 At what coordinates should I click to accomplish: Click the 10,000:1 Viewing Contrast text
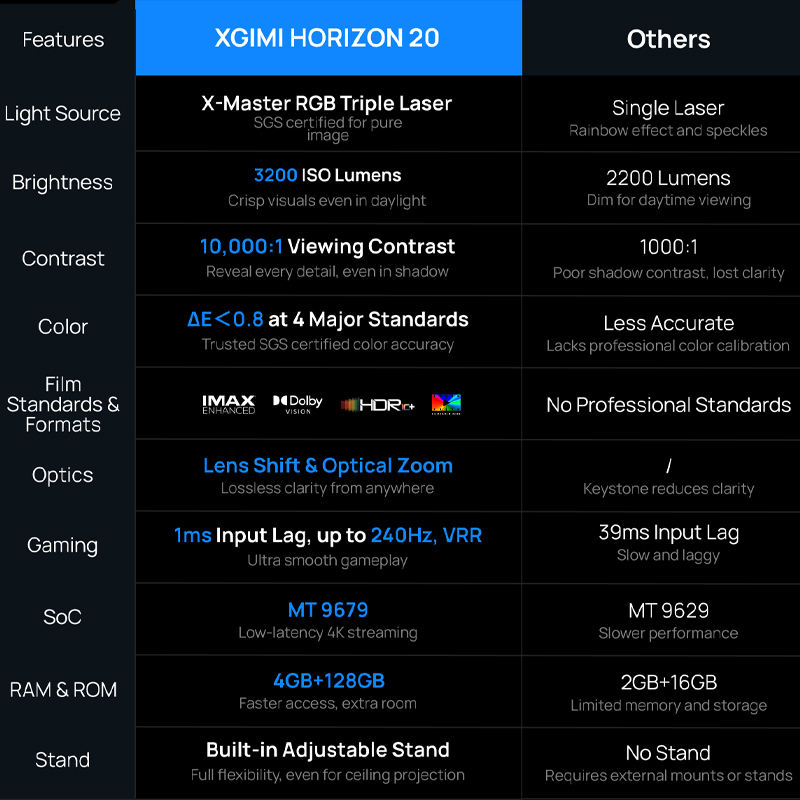(328, 246)
